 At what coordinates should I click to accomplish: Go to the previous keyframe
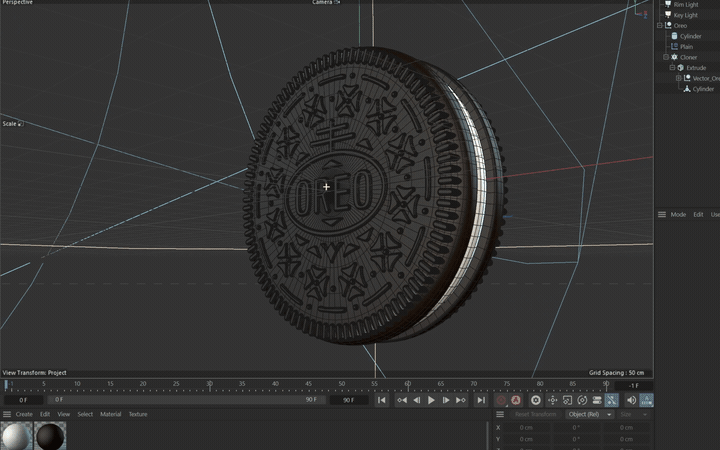pos(402,400)
